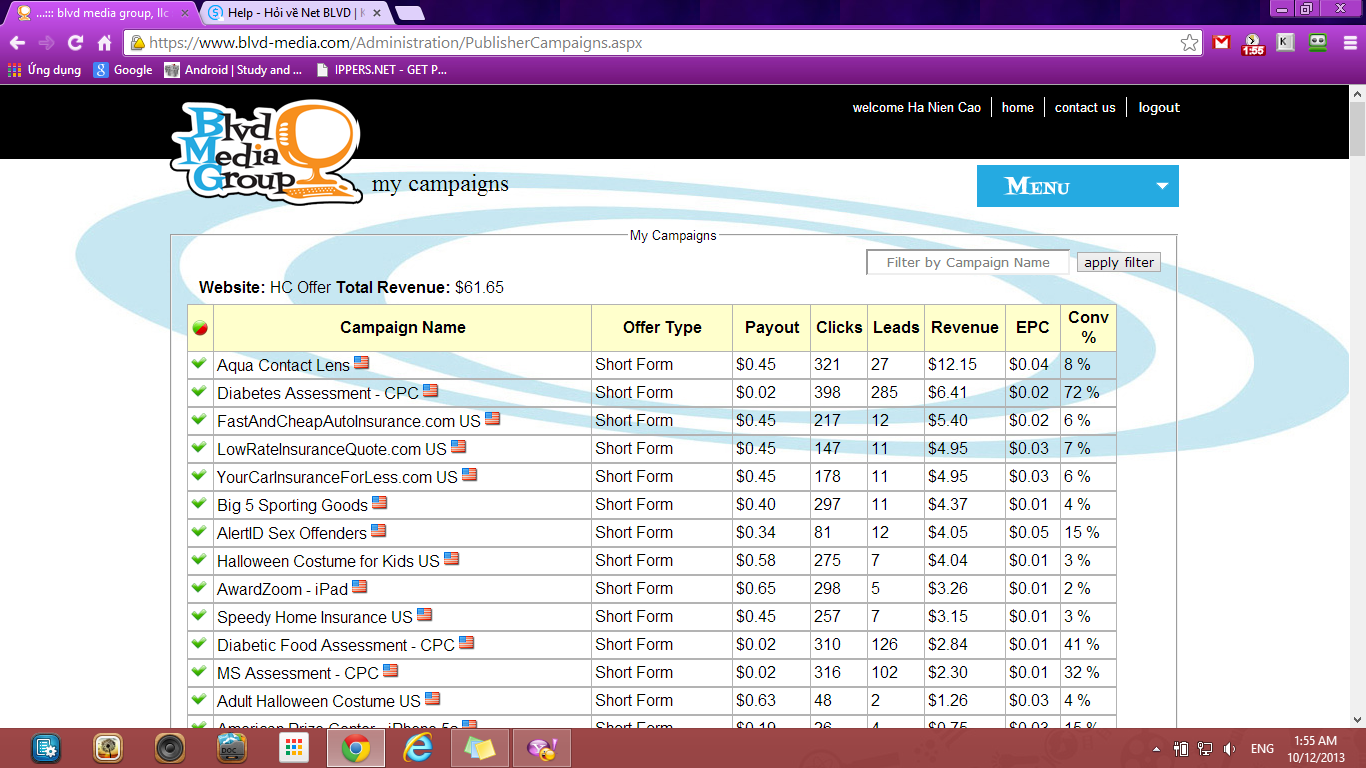
Task: Go back with the browser back arrow
Action: click(17, 43)
